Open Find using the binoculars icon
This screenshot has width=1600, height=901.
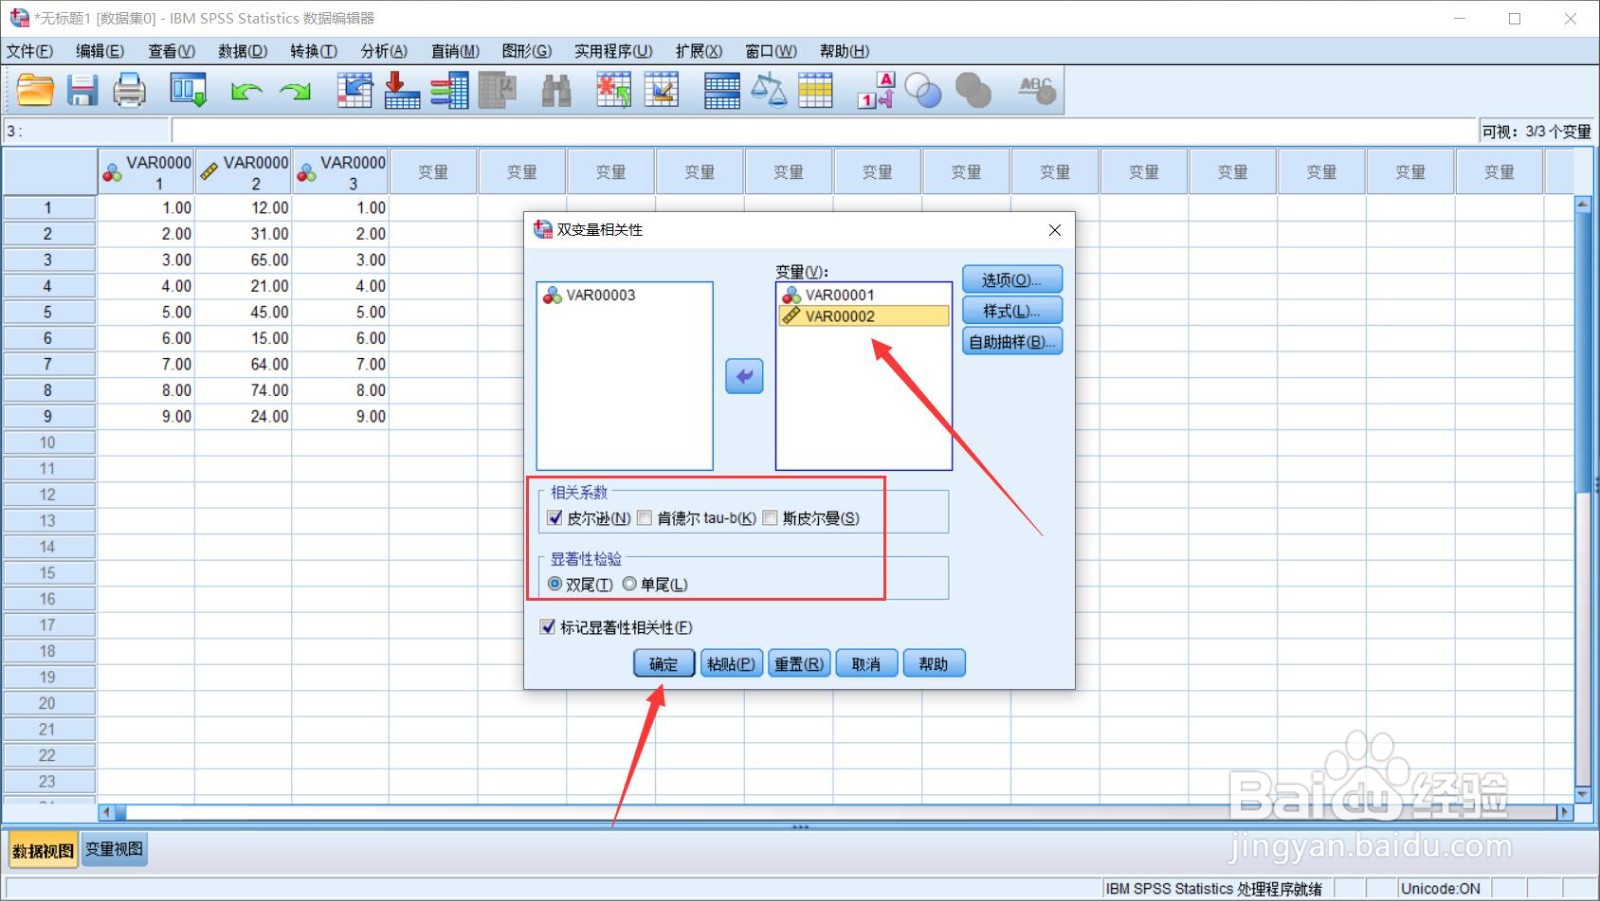click(556, 90)
